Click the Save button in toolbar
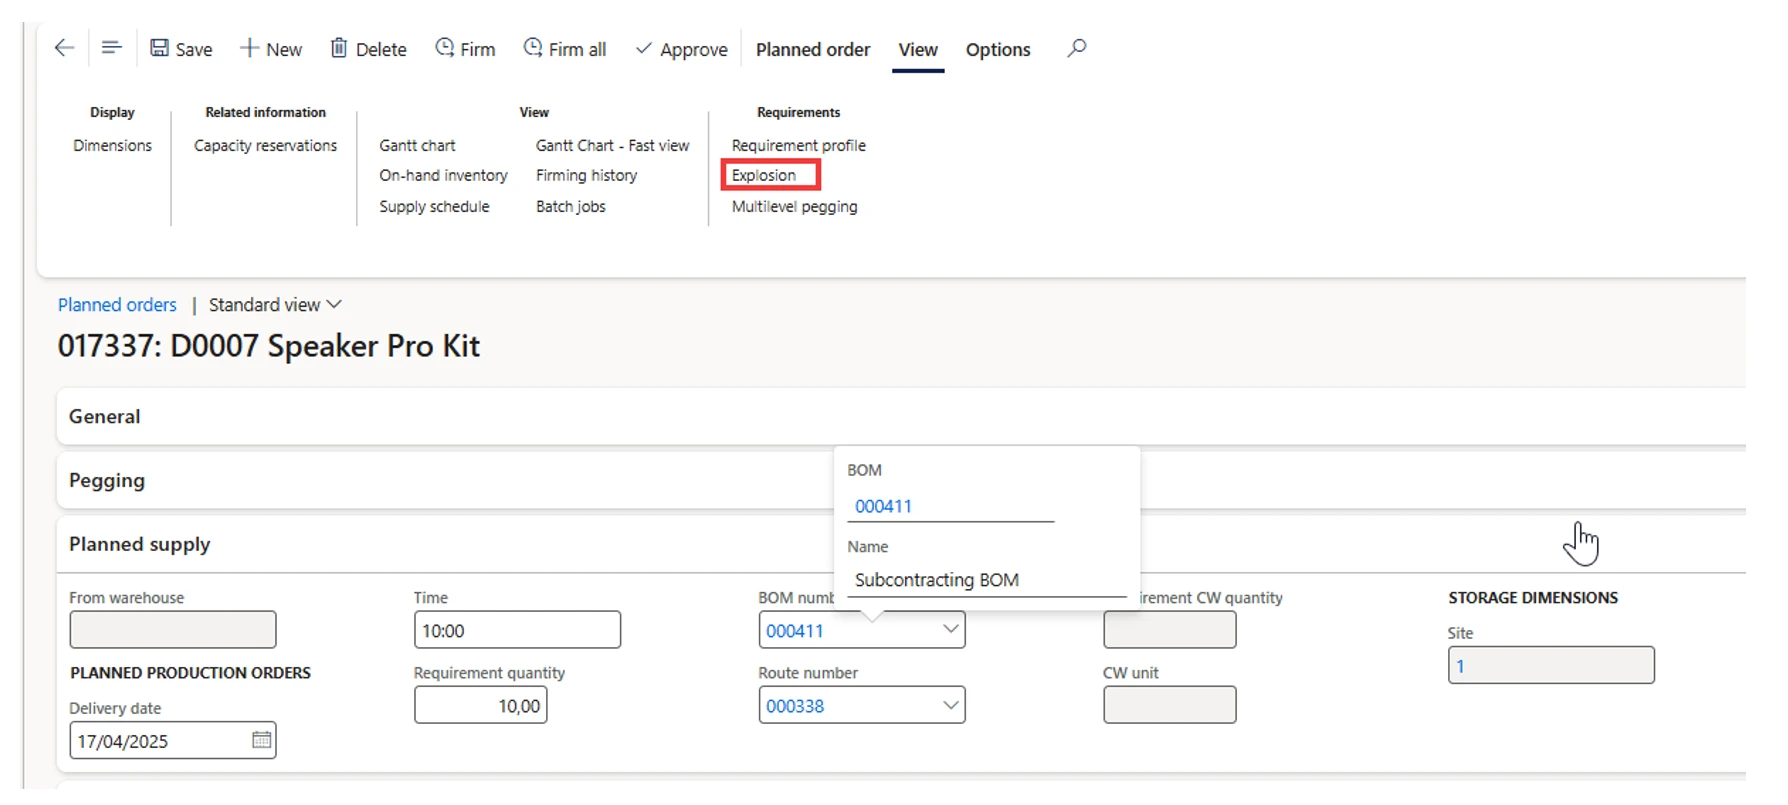Image resolution: width=1788 pixels, height=805 pixels. click(181, 49)
